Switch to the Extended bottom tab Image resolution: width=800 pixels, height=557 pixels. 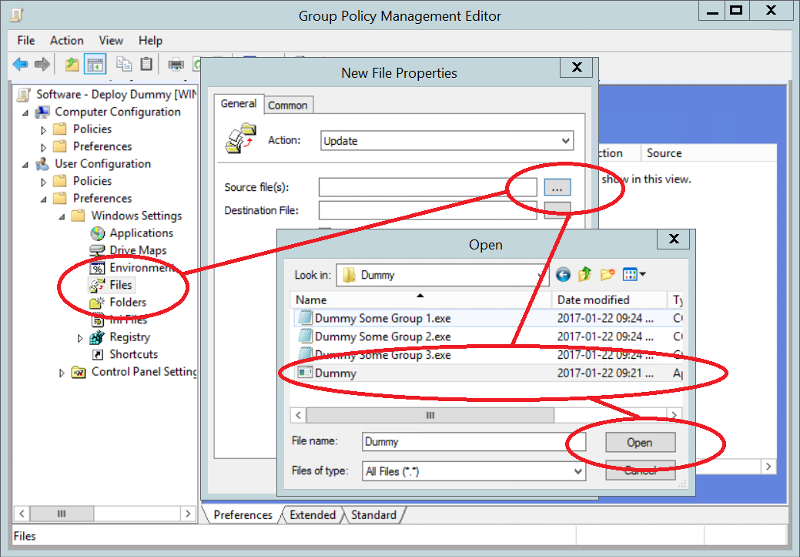click(x=312, y=515)
